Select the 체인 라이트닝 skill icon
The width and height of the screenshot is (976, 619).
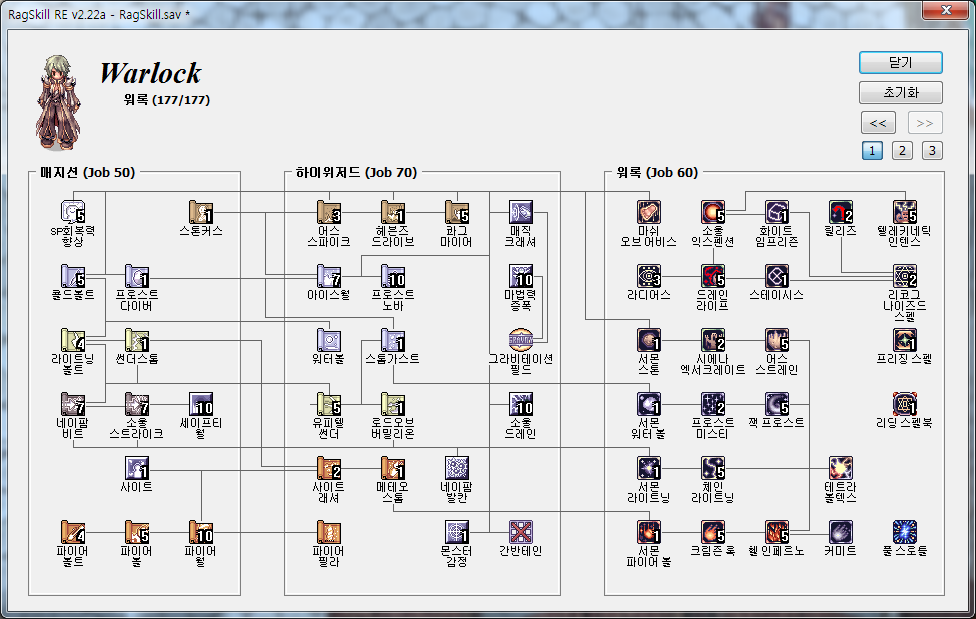[713, 468]
